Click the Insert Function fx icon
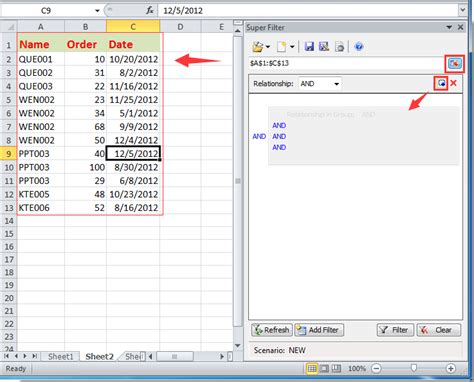This screenshot has height=382, width=474. [x=150, y=11]
